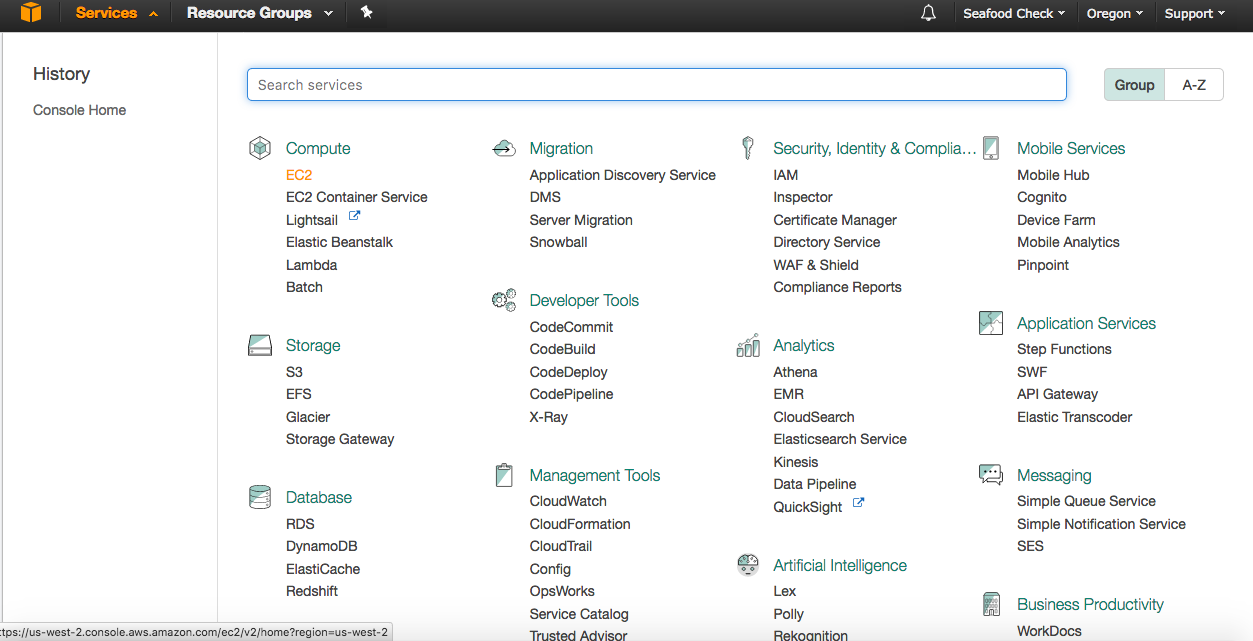Click the Security, Identity & Compliance heading
The image size is (1253, 641).
875,148
